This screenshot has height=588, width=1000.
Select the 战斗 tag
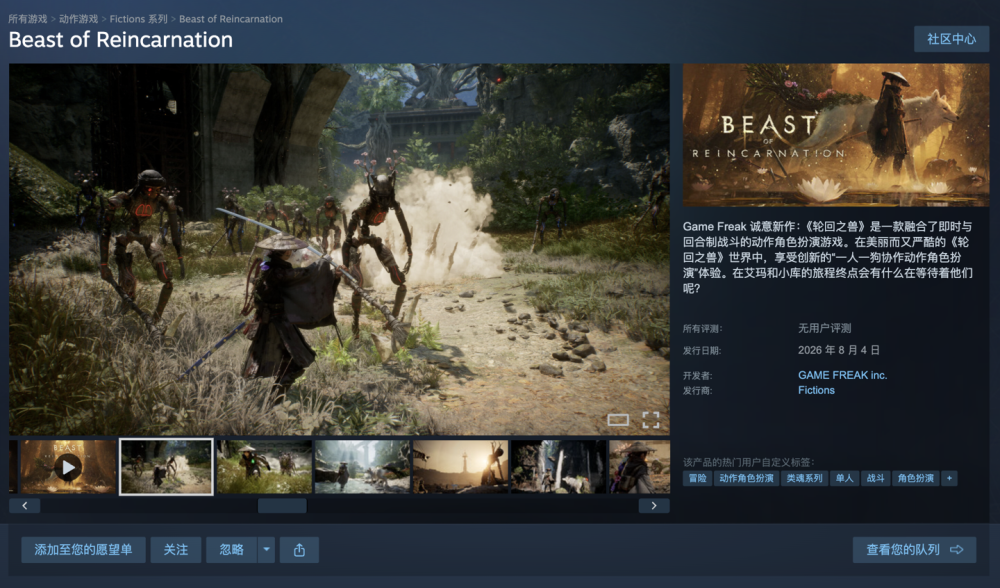876,478
